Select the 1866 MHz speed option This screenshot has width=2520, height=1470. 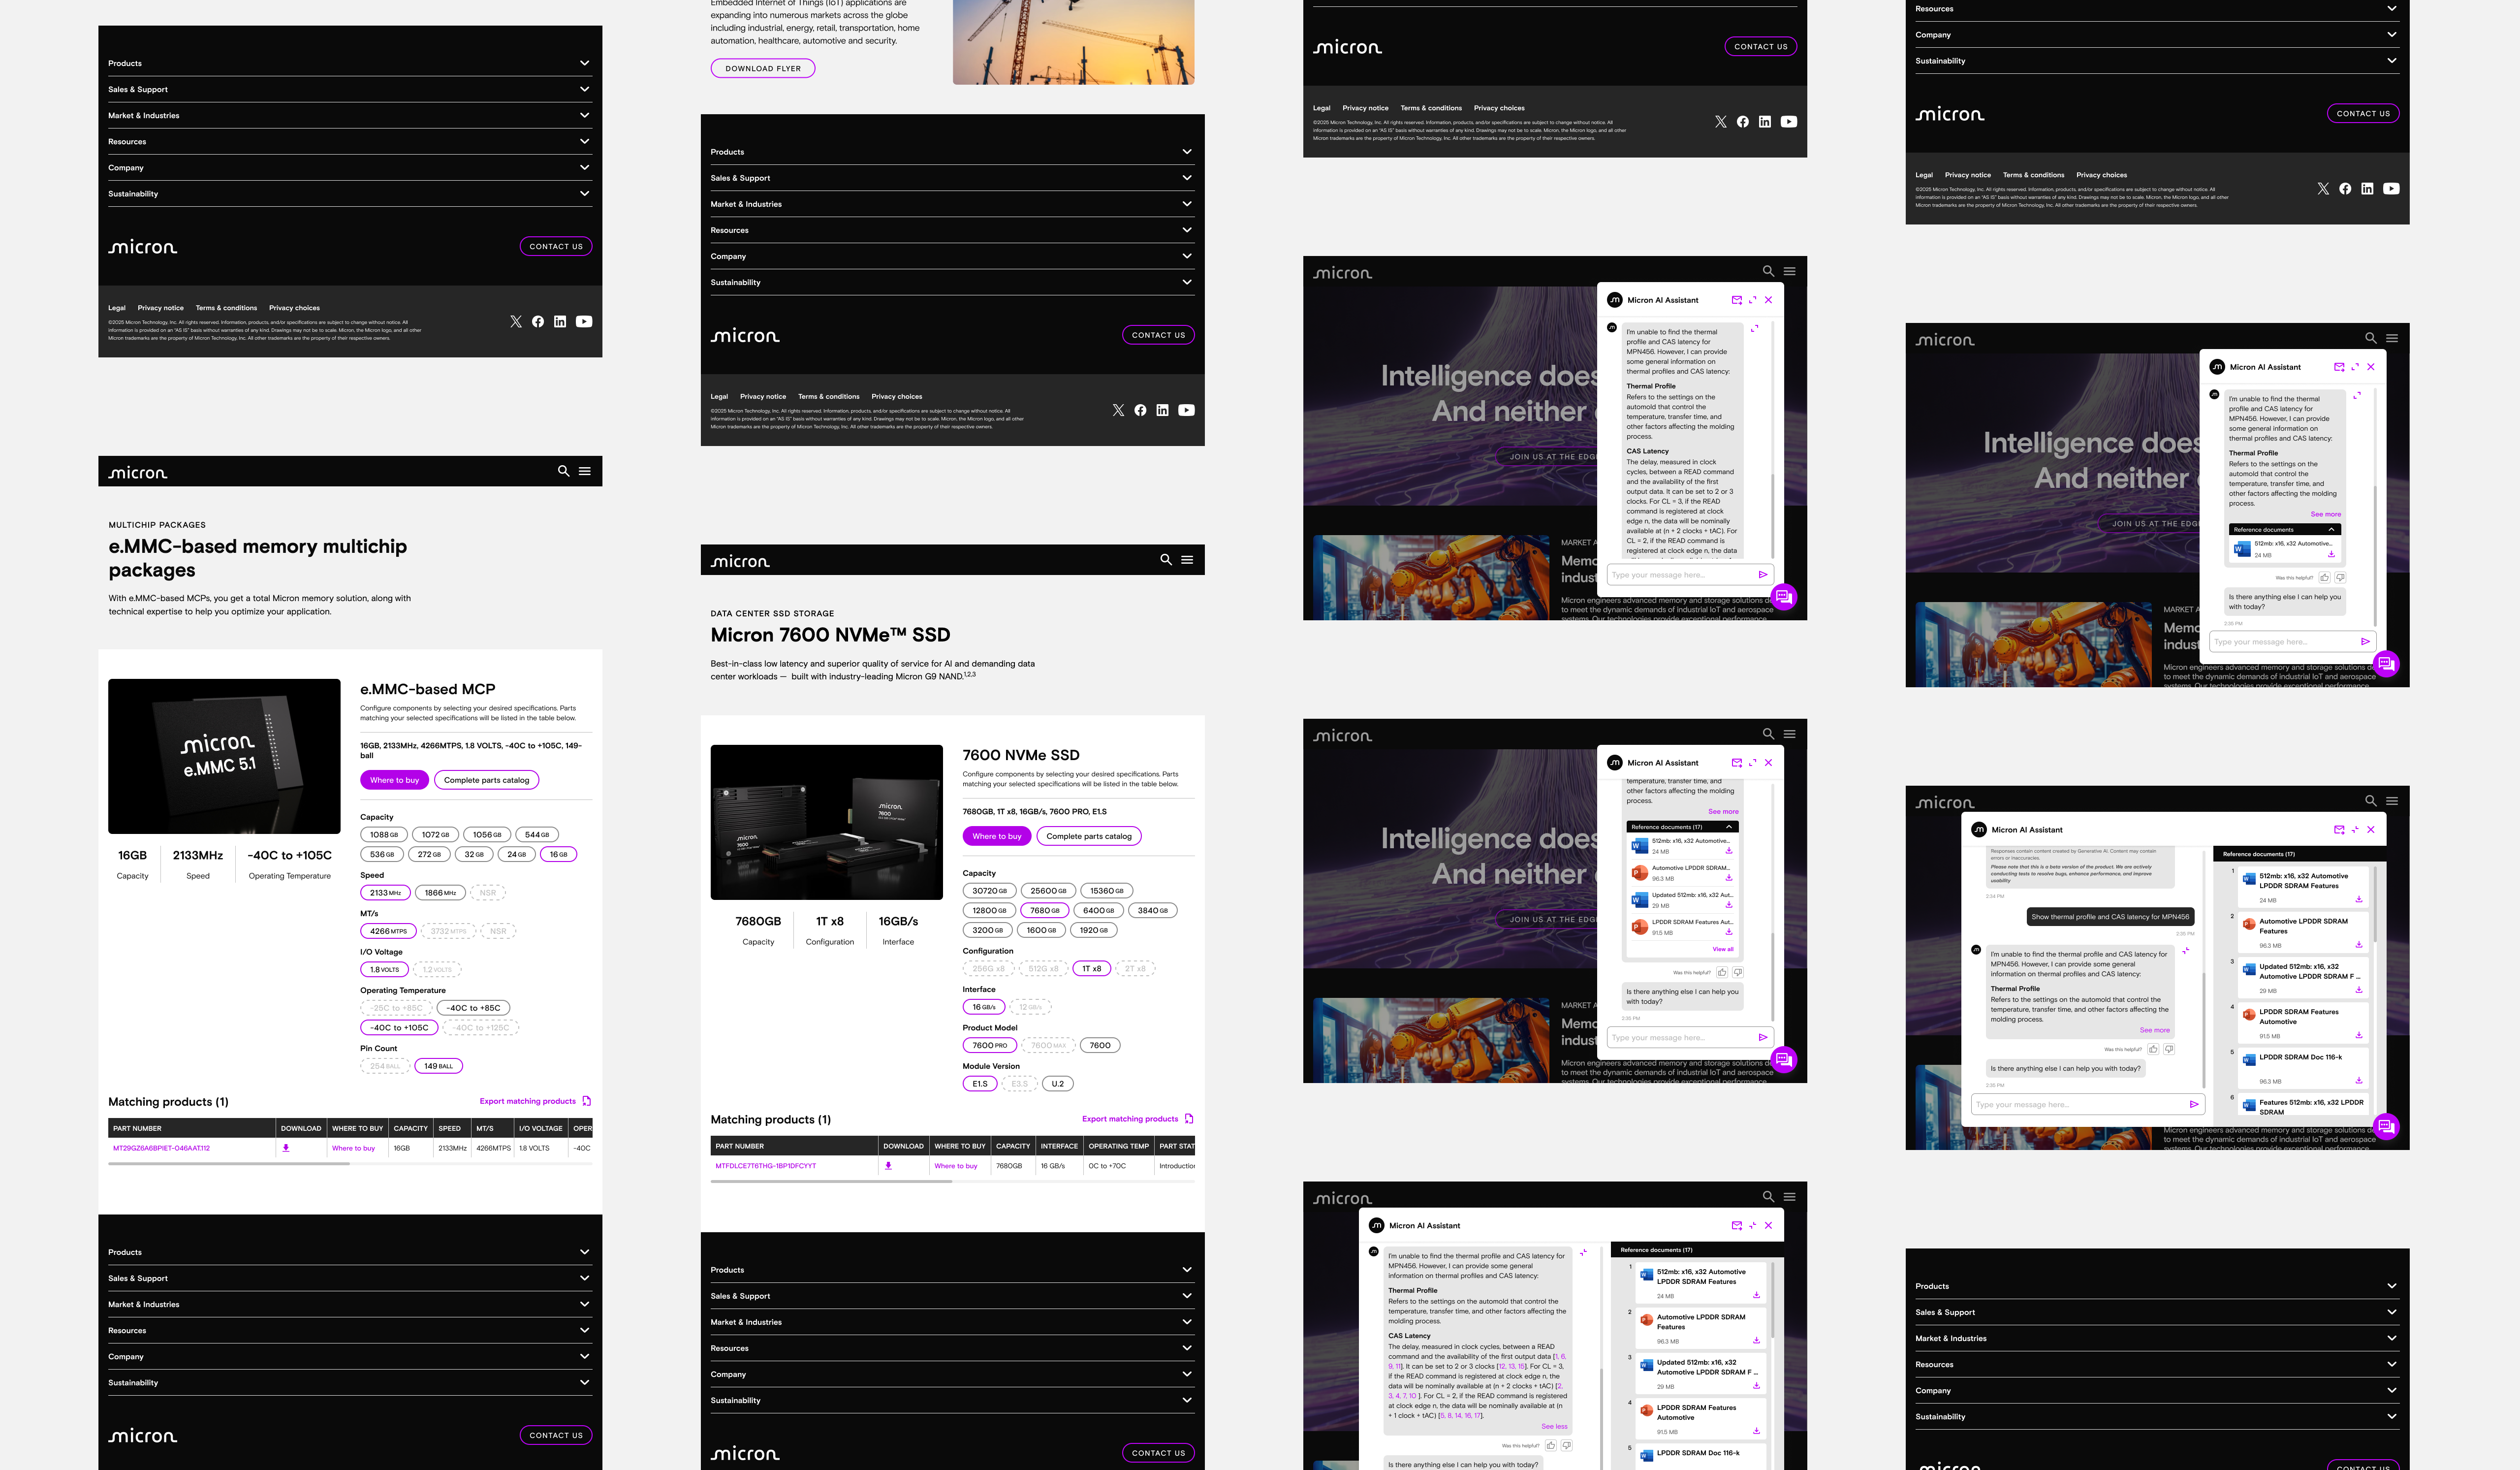tap(440, 893)
